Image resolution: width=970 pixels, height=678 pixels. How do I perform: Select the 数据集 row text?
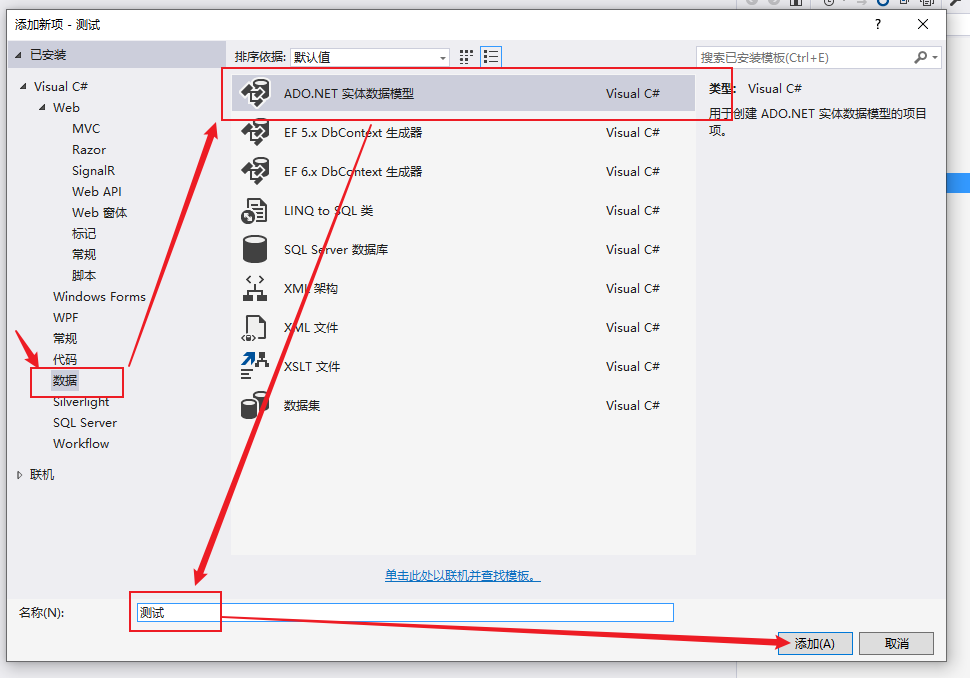(302, 406)
